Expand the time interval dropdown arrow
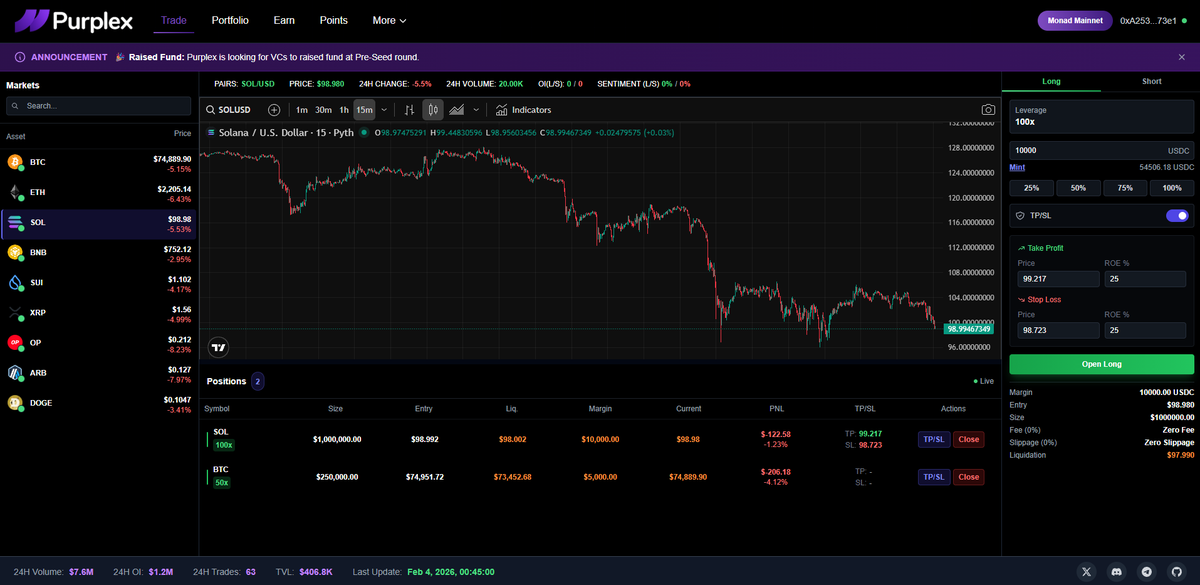 (x=384, y=110)
